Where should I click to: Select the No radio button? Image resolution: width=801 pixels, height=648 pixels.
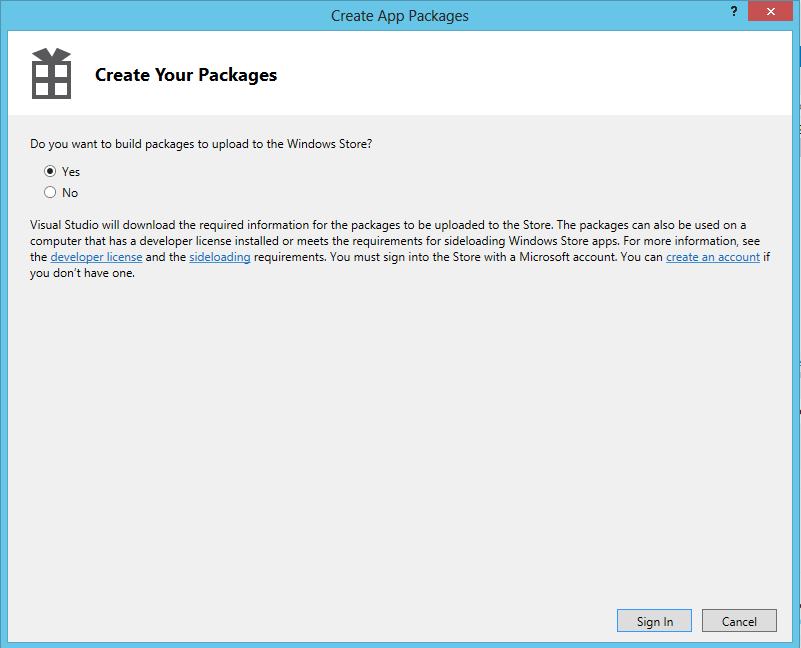point(50,192)
